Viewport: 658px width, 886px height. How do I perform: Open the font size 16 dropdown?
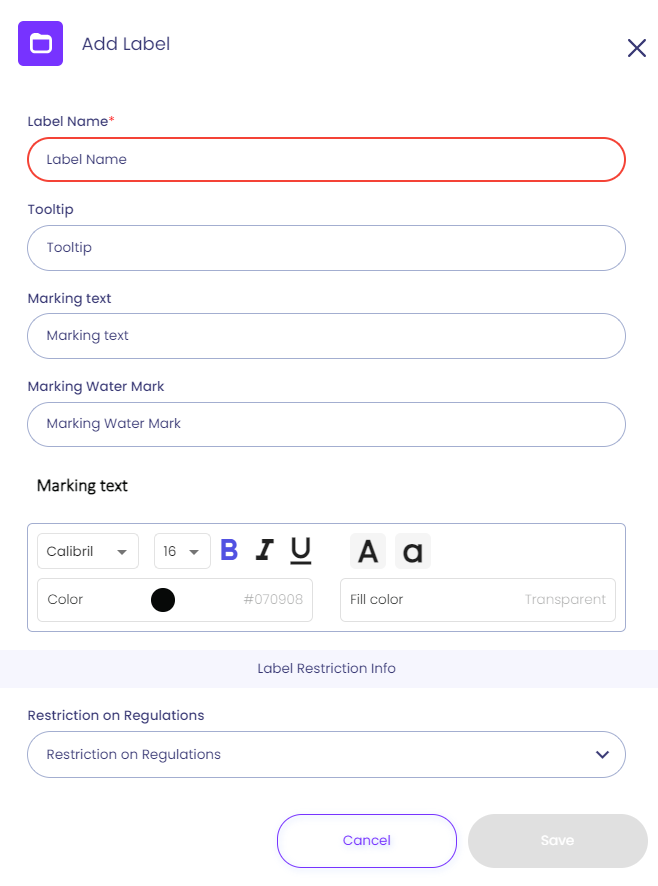(x=182, y=551)
